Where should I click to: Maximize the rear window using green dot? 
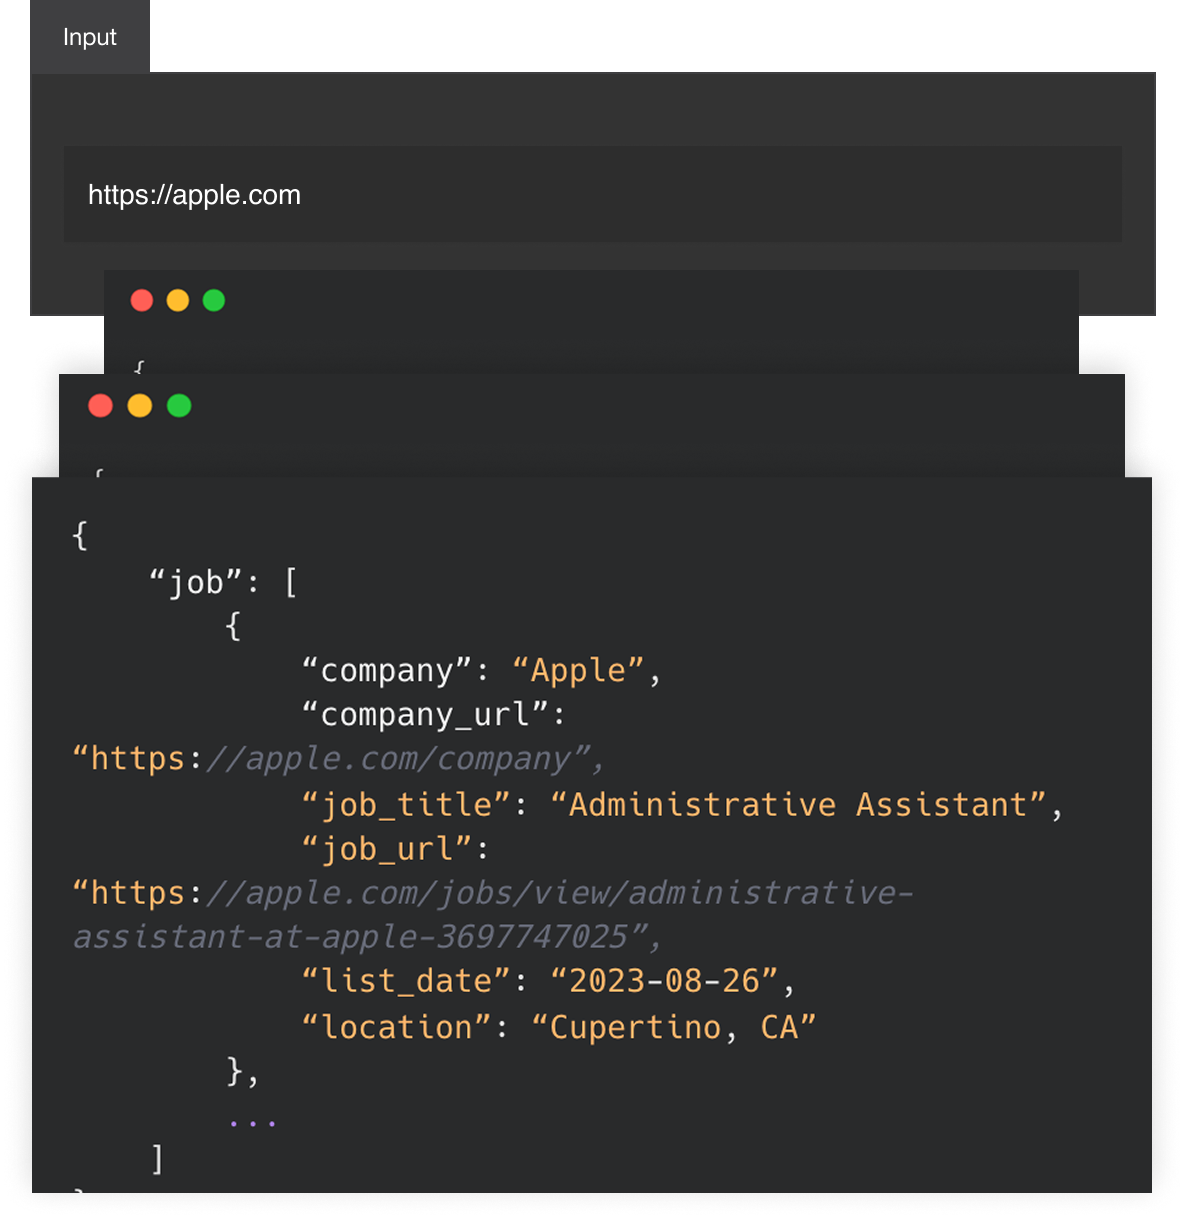click(214, 300)
